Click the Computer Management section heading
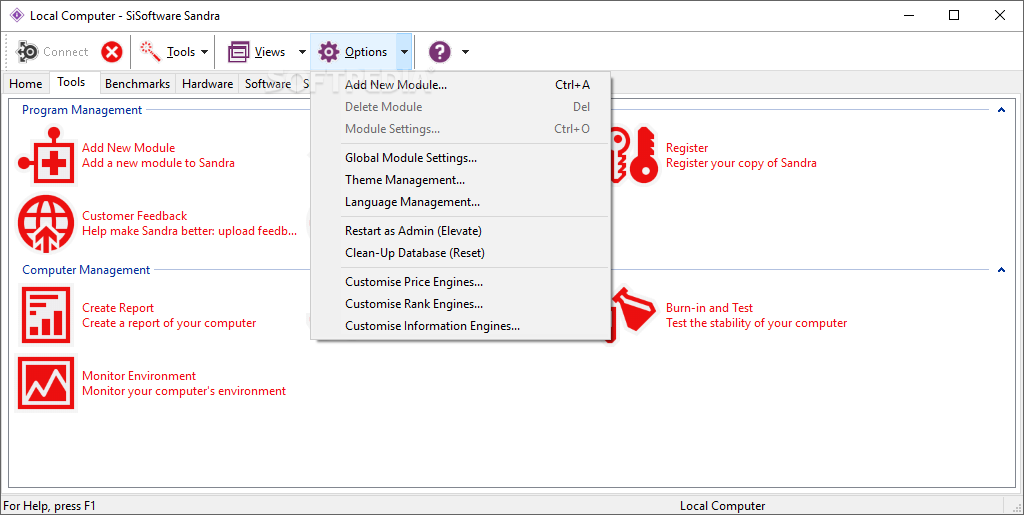 [x=86, y=270]
